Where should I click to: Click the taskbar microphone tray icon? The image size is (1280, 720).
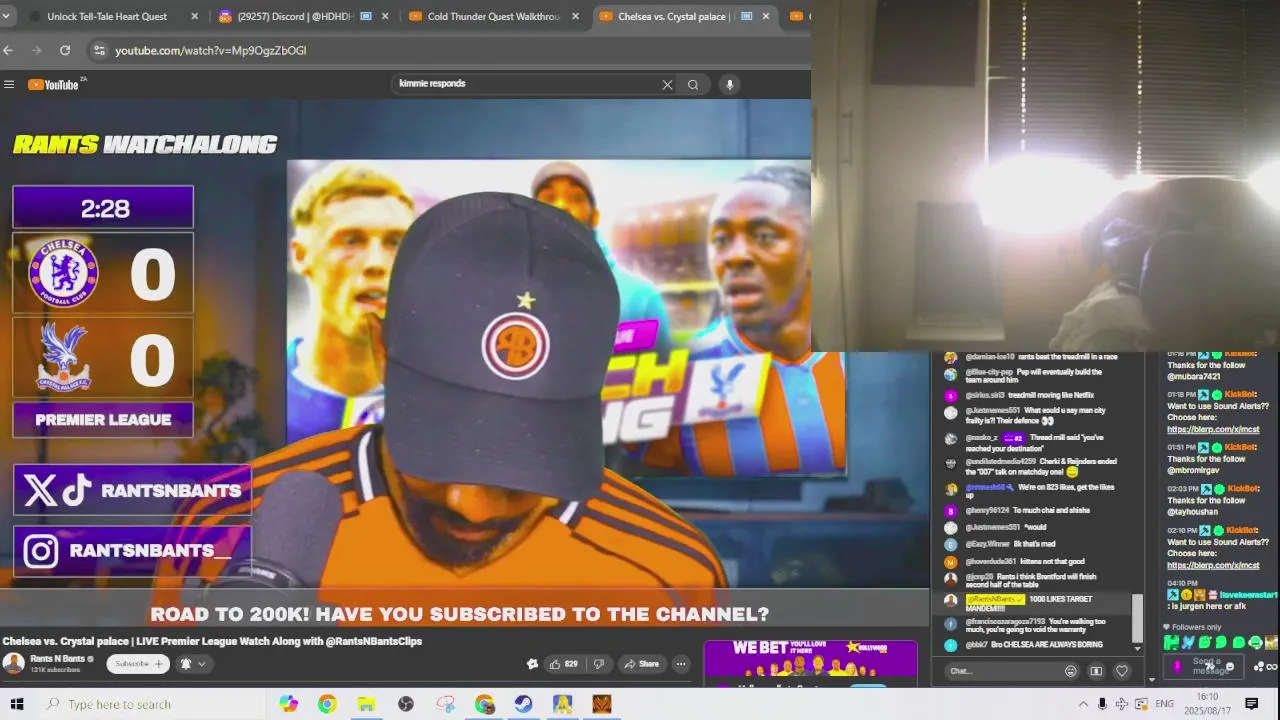(x=1102, y=704)
